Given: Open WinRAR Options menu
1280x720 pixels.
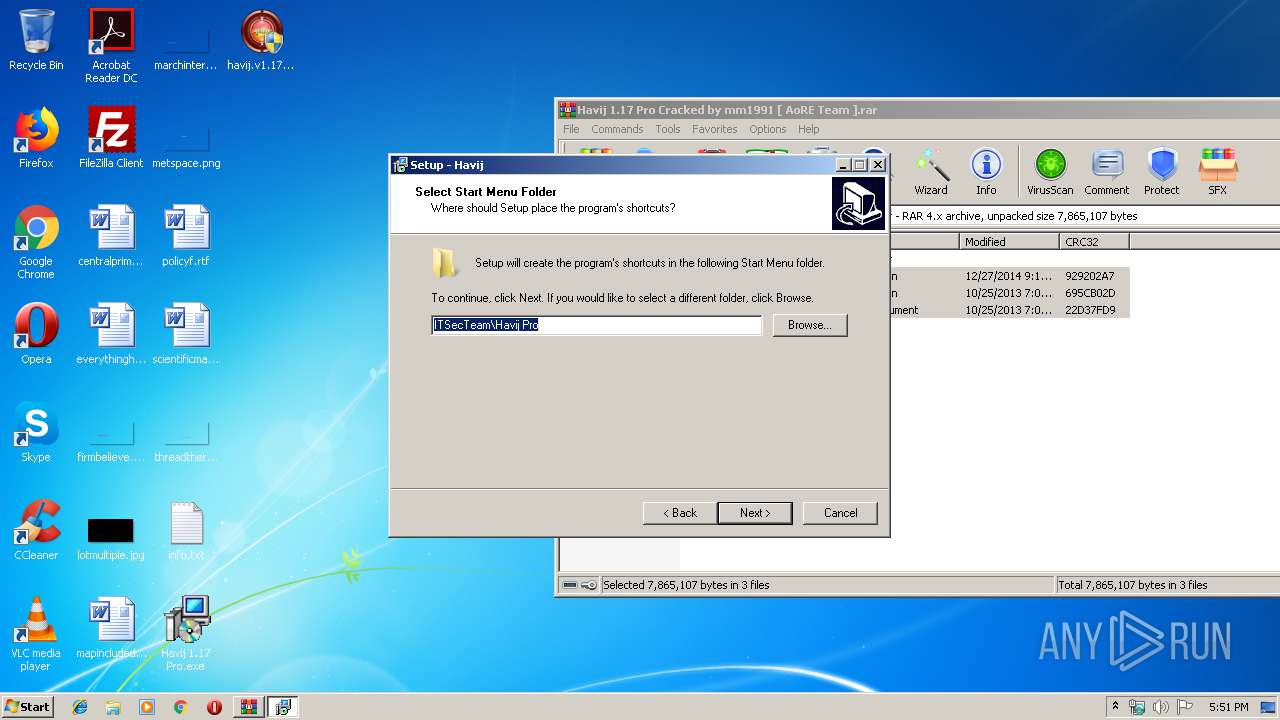Looking at the screenshot, I should tap(768, 129).
